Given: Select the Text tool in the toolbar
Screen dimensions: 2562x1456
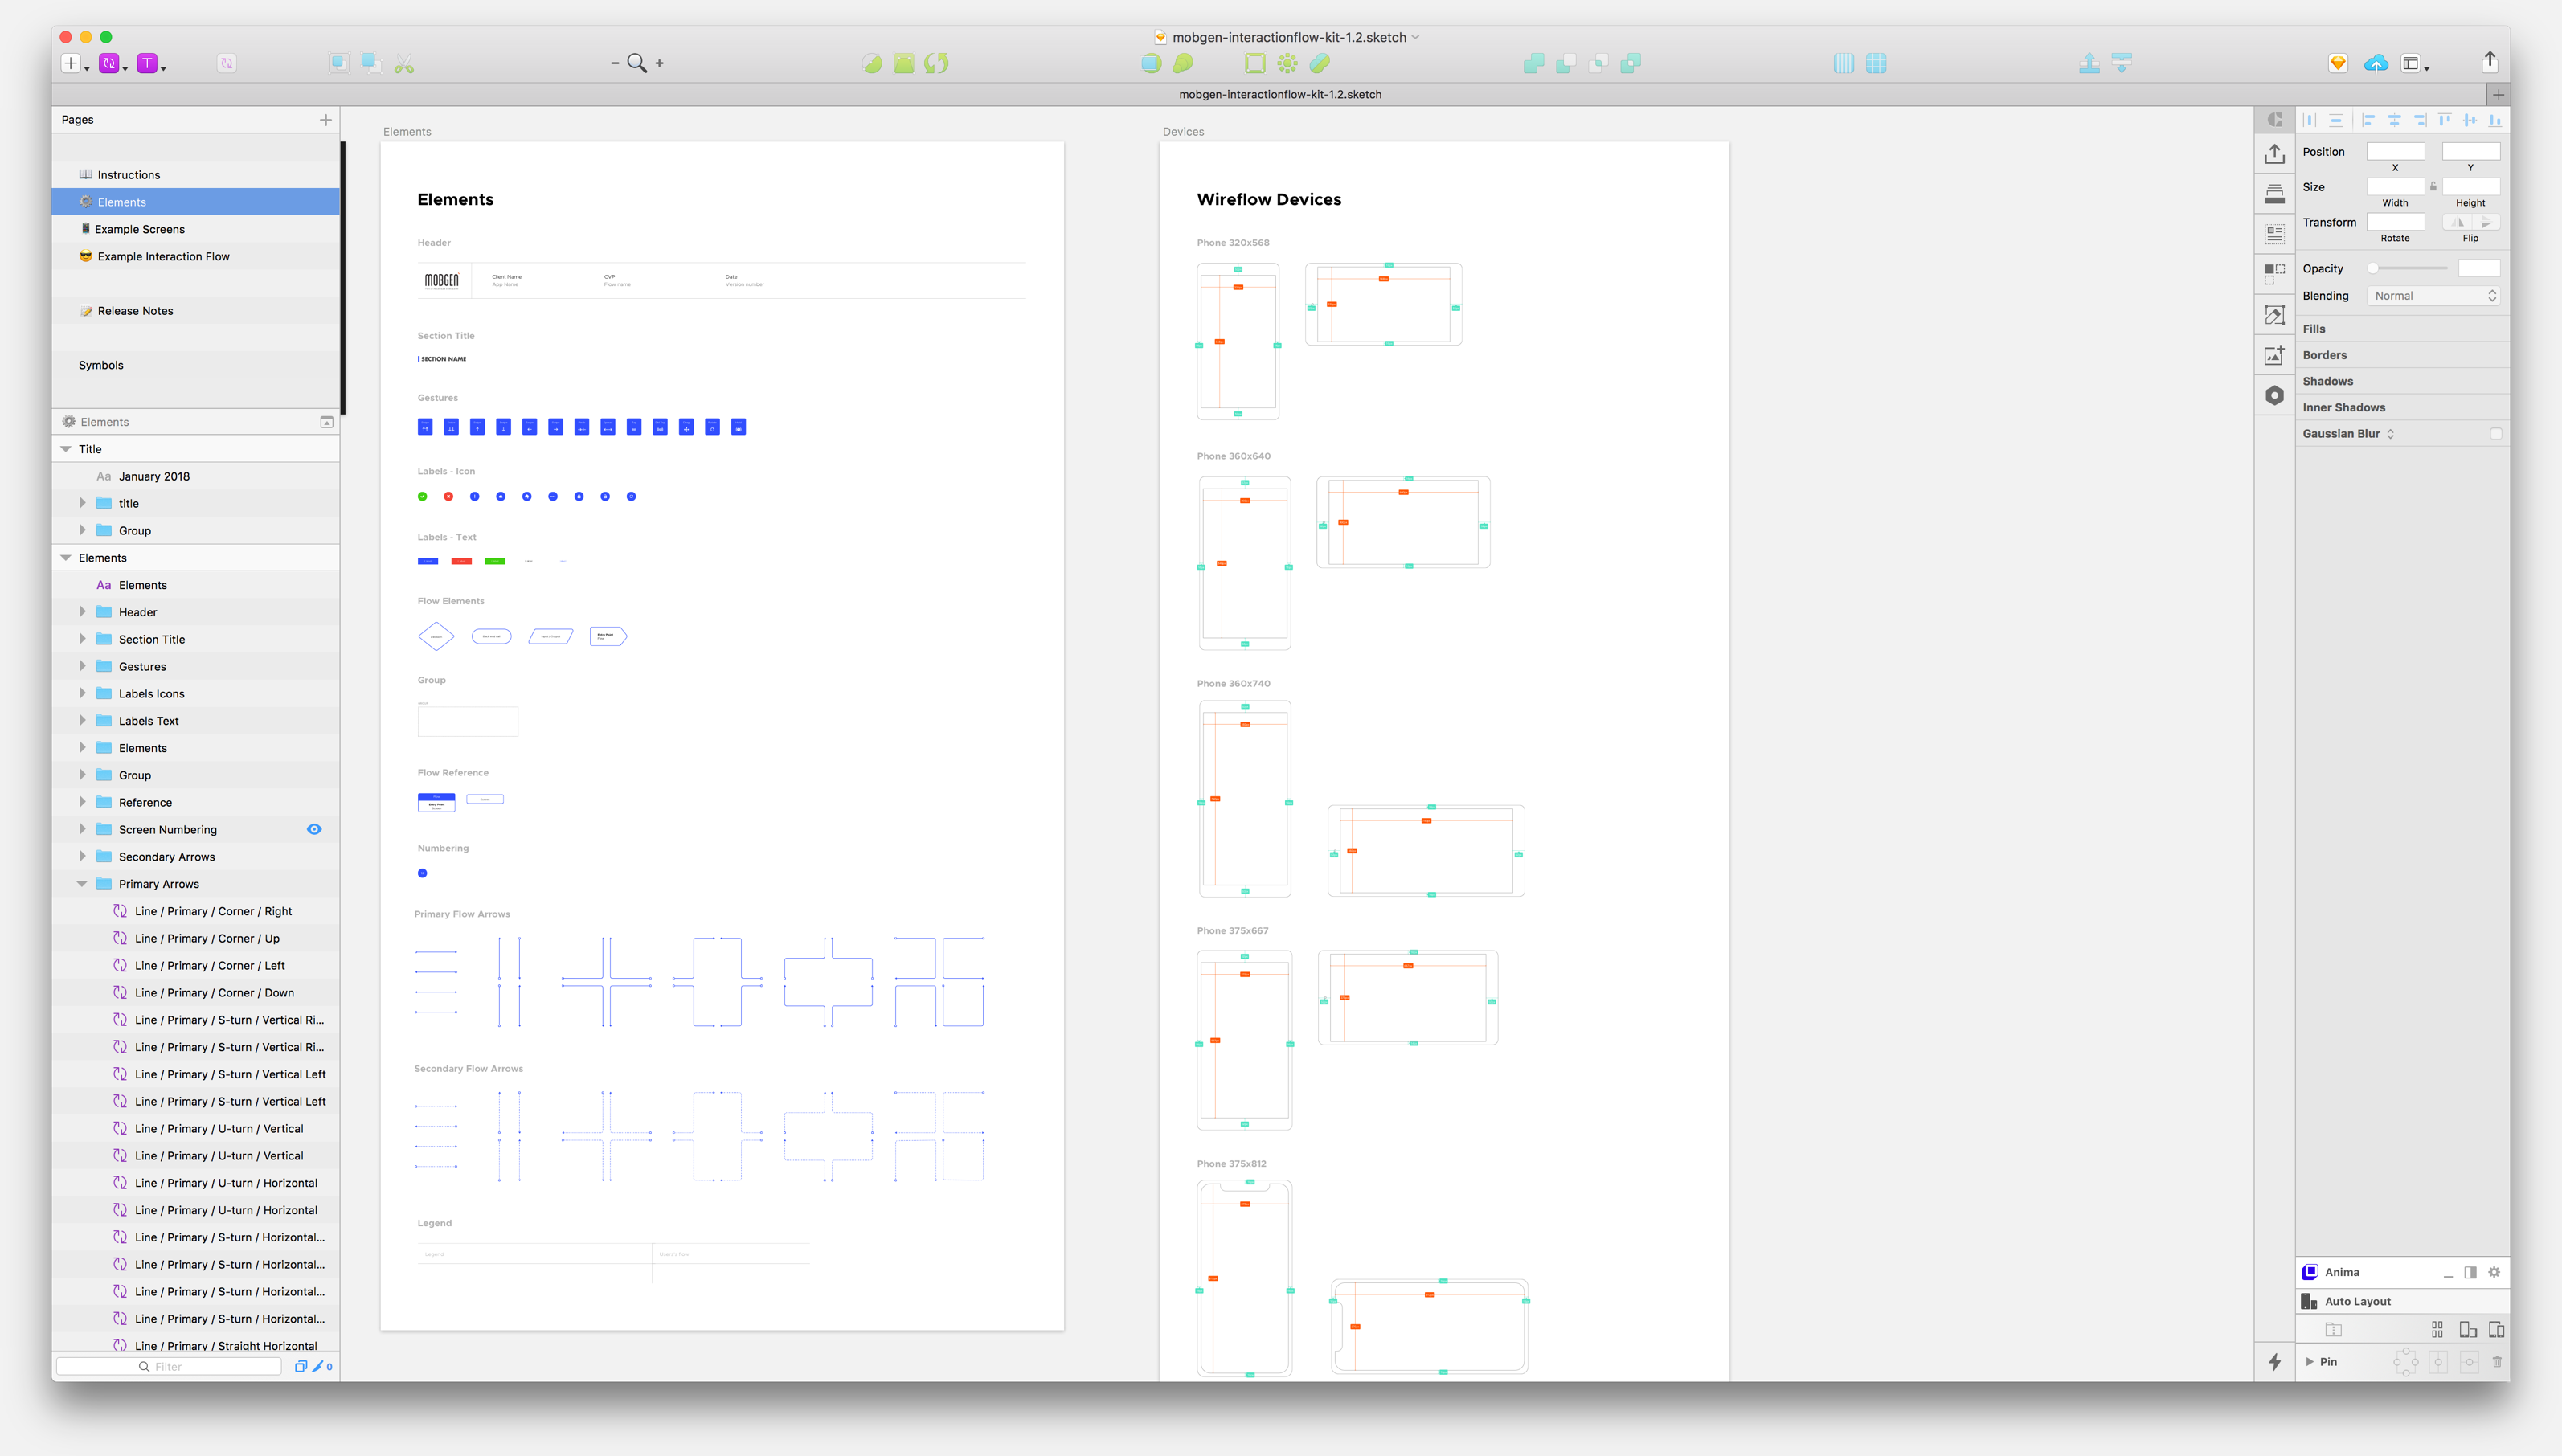Looking at the screenshot, I should point(148,63).
